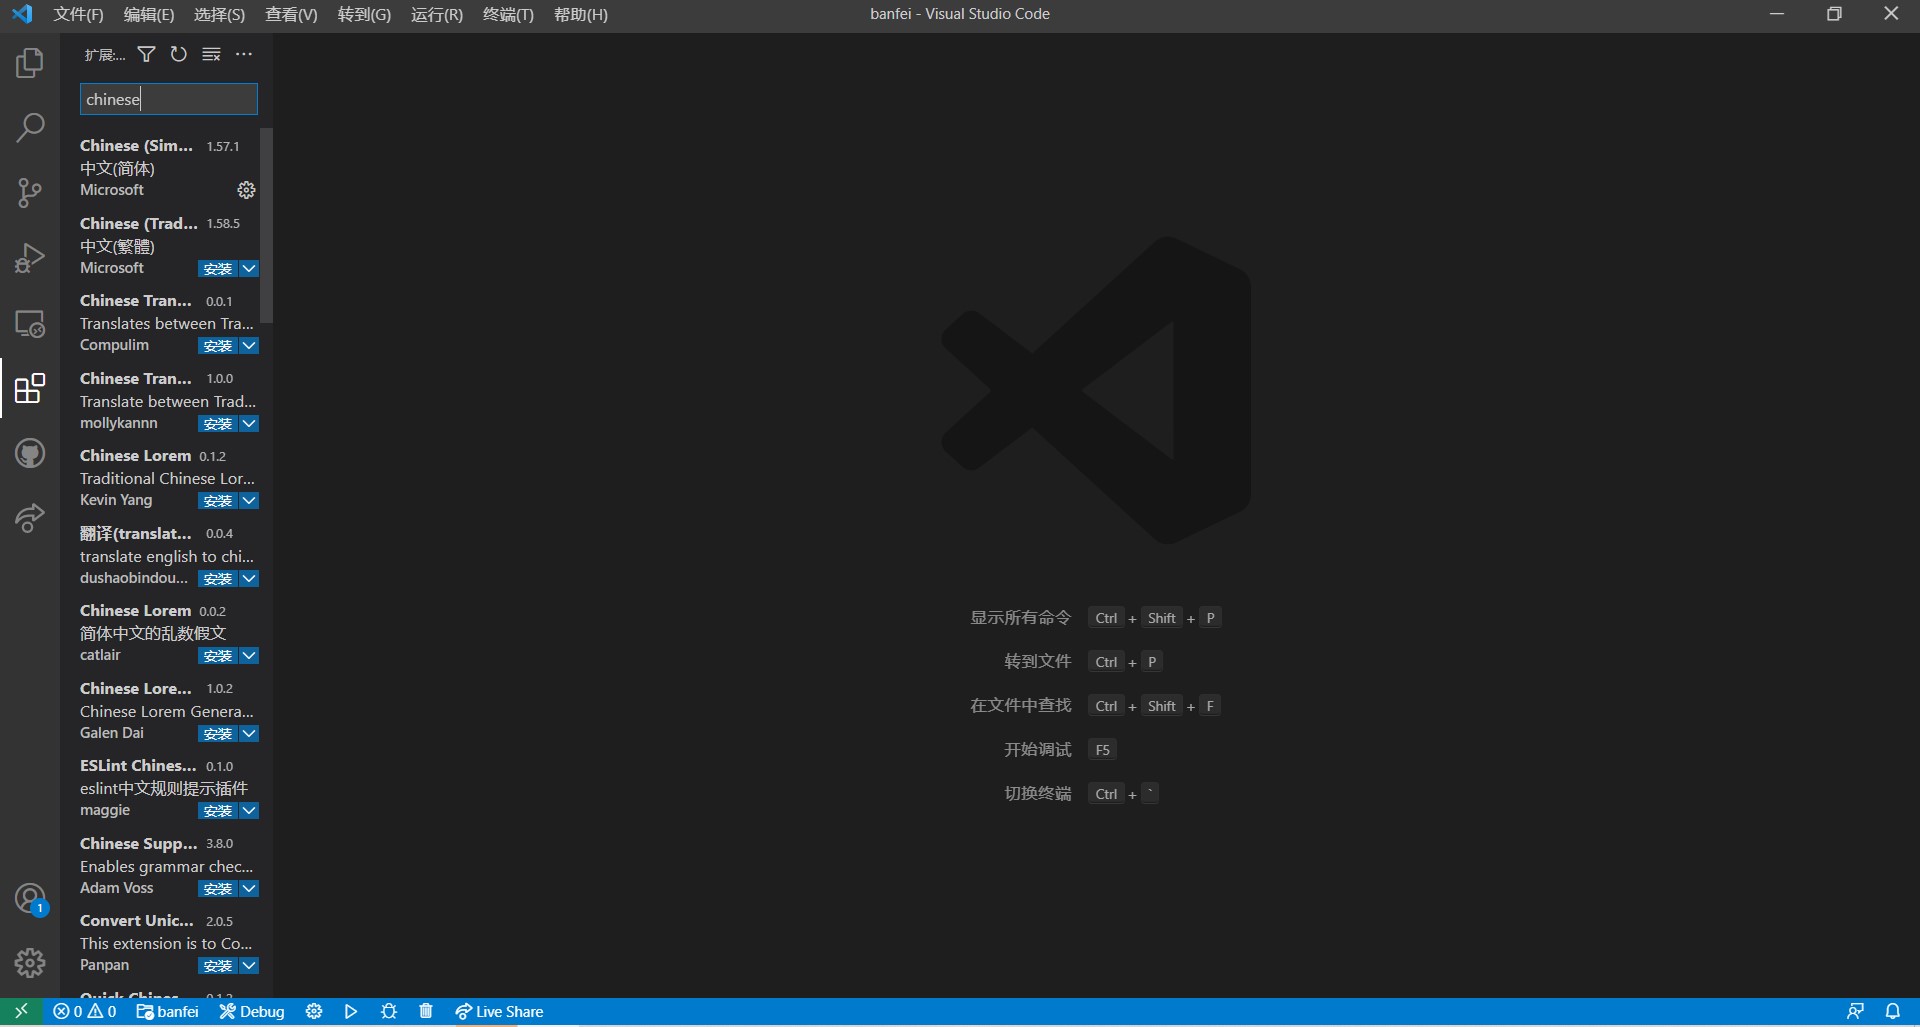Show errors and warnings in status bar
Screen dimensions: 1920x1027
tap(85, 1012)
